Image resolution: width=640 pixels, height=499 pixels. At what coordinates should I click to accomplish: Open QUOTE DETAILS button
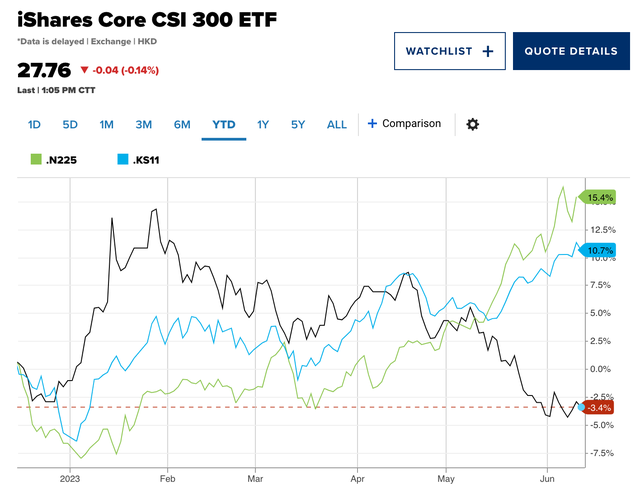[571, 51]
